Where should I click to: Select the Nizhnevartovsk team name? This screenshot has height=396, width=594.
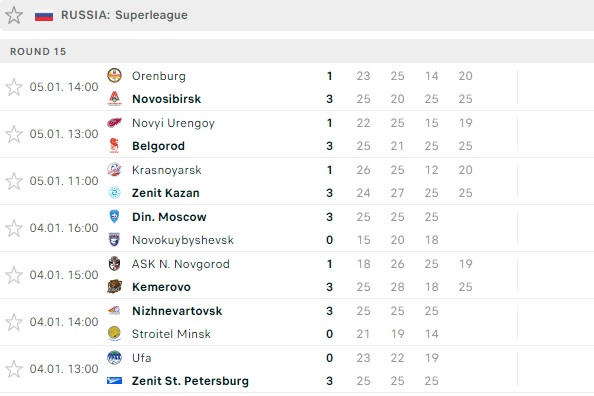177,311
